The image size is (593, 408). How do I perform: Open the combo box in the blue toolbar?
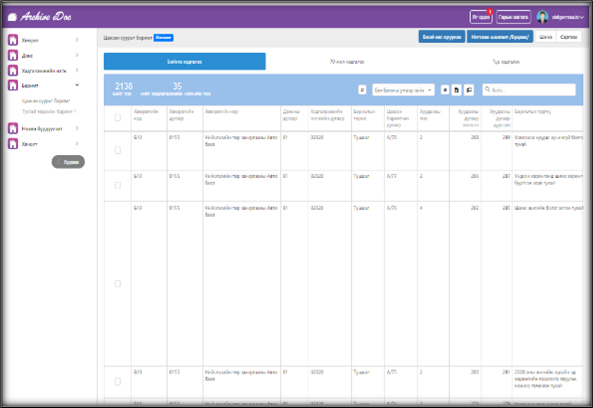(403, 90)
